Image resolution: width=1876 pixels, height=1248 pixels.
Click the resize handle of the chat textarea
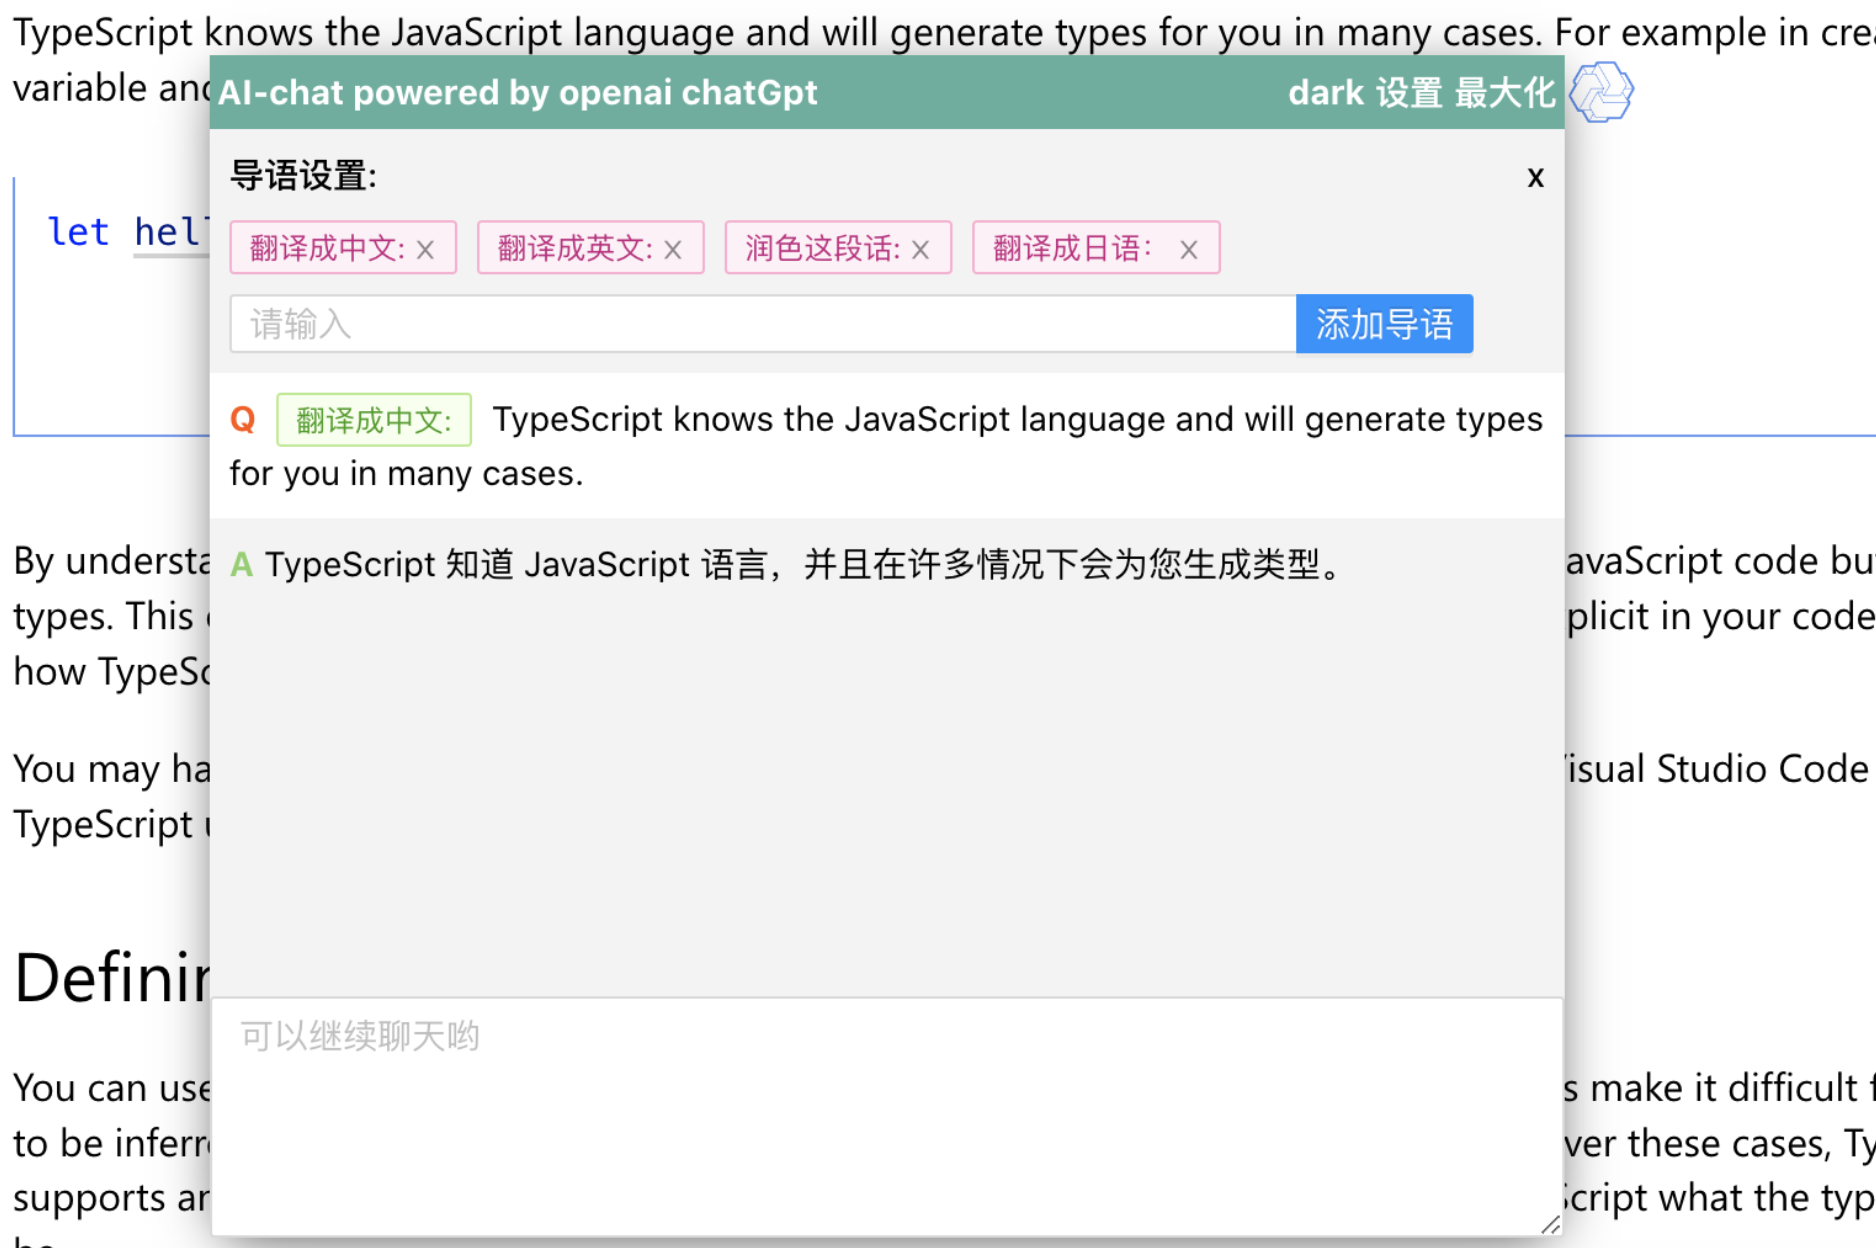click(x=1551, y=1225)
